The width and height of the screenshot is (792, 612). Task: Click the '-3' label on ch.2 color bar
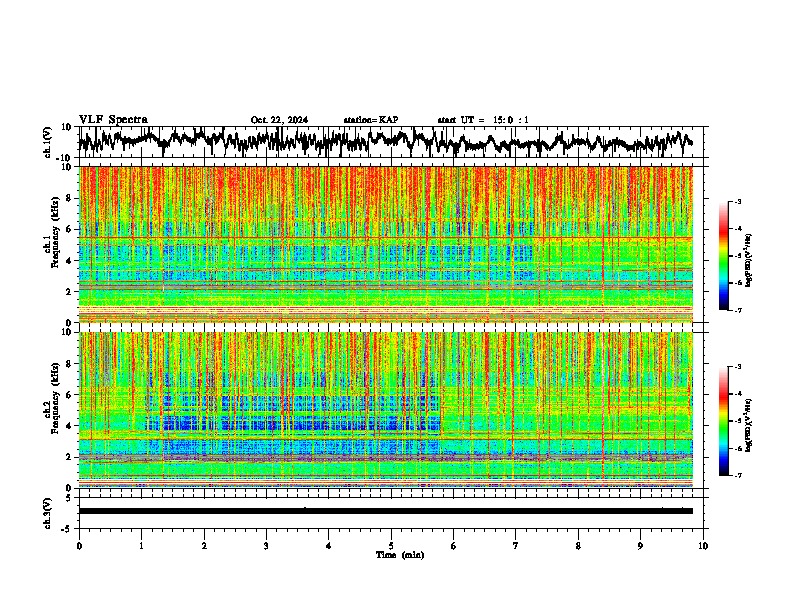[x=738, y=367]
